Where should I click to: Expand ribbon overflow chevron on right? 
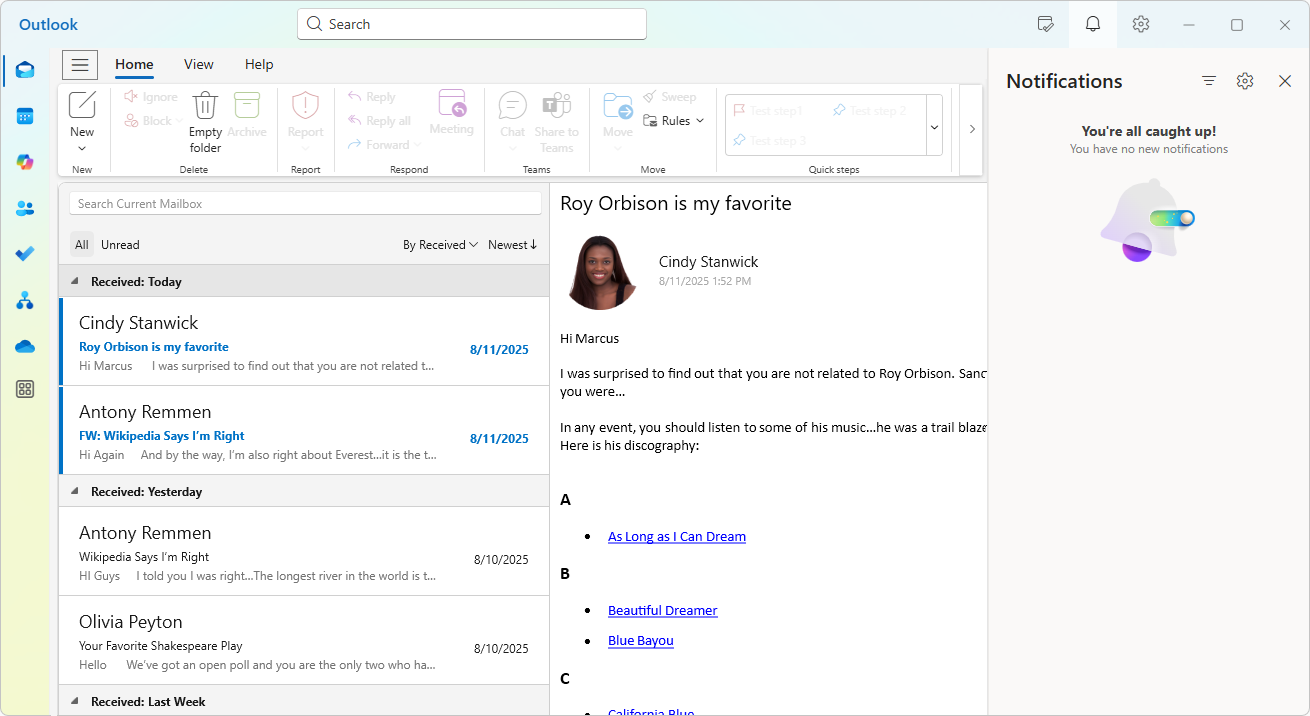(971, 129)
